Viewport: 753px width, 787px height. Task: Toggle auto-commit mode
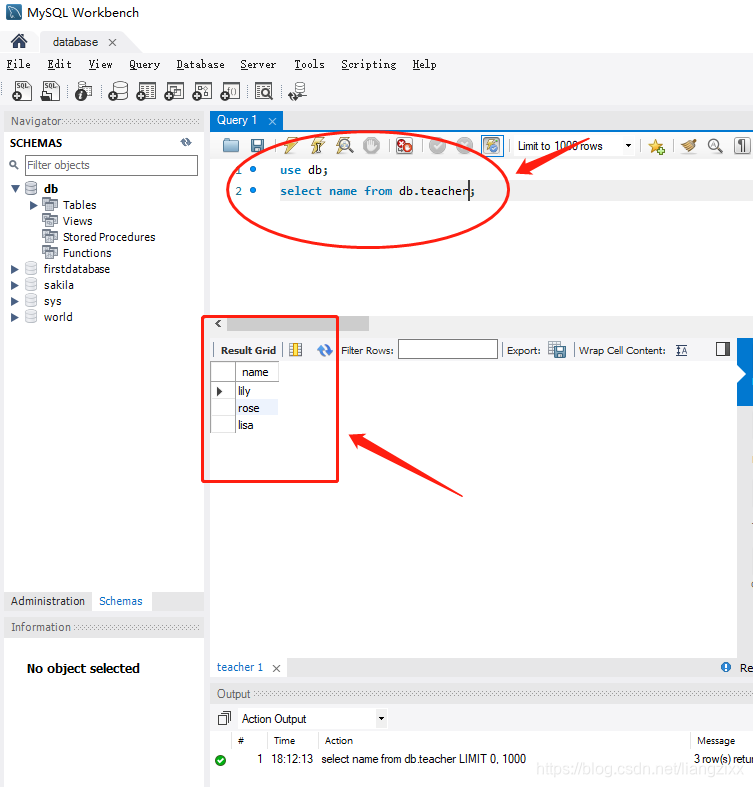point(492,146)
